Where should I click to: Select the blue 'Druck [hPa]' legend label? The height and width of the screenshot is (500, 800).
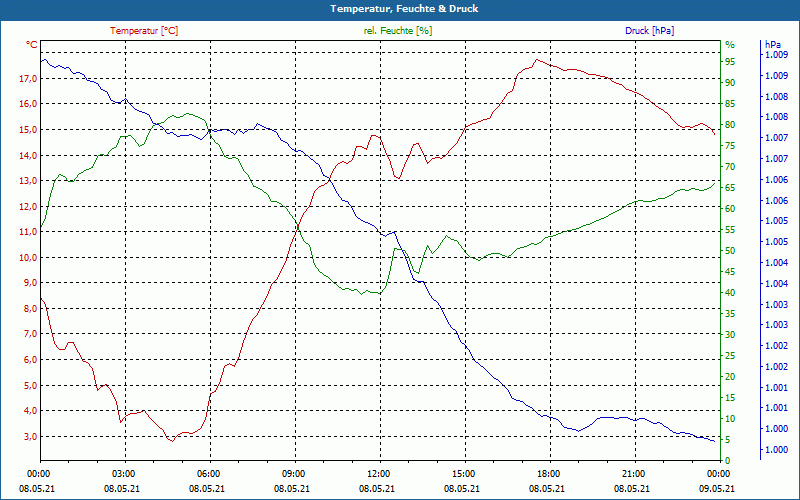point(649,31)
